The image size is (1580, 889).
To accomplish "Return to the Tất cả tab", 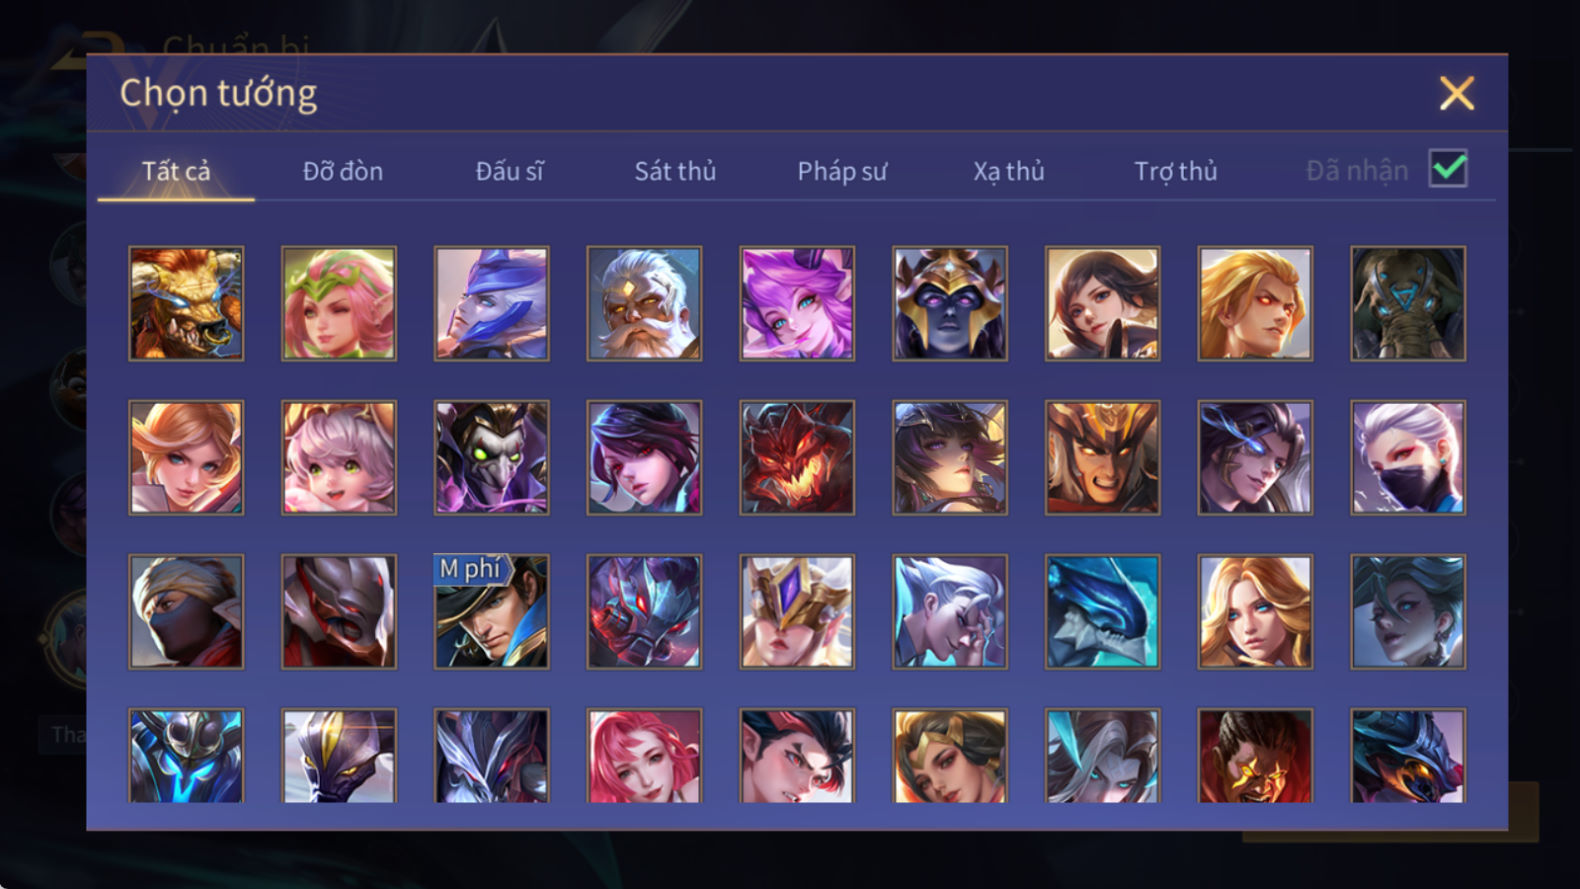I will pos(176,171).
